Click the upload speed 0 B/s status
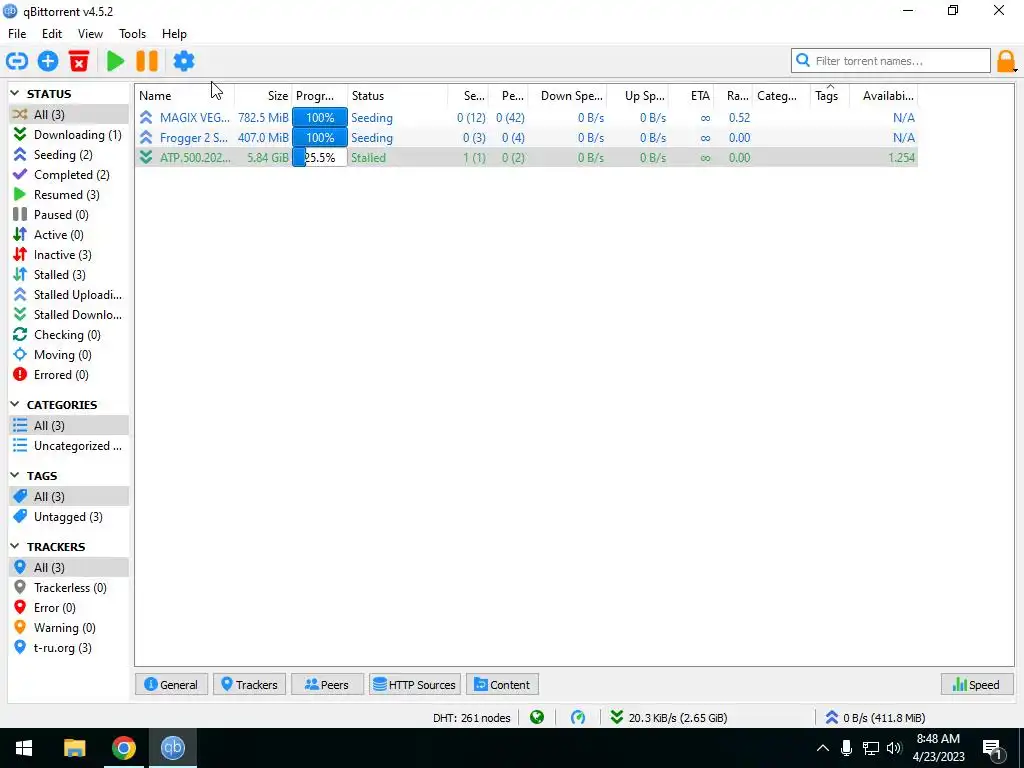 875,718
